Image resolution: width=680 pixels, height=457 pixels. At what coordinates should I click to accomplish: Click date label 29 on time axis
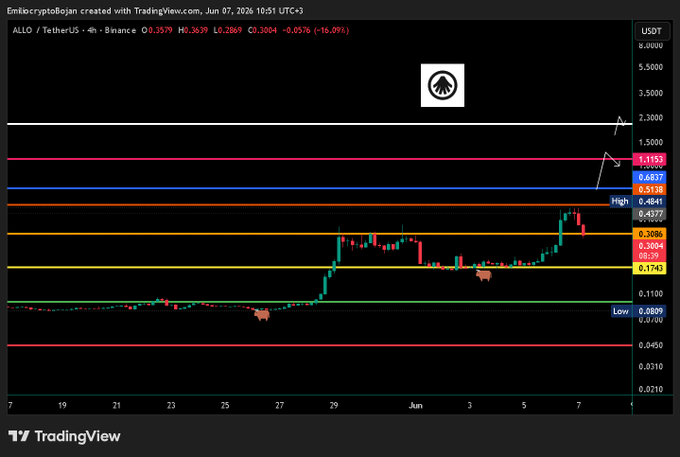click(x=333, y=405)
